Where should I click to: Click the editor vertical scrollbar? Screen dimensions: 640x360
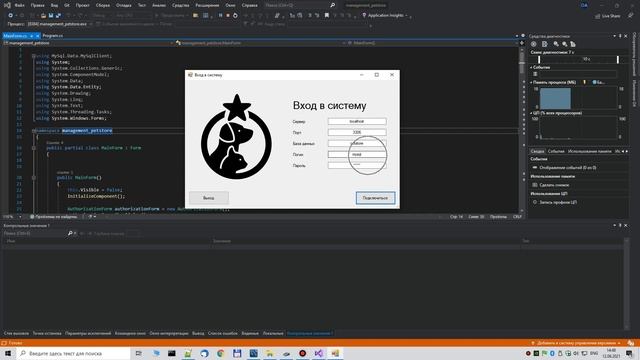click(522, 129)
